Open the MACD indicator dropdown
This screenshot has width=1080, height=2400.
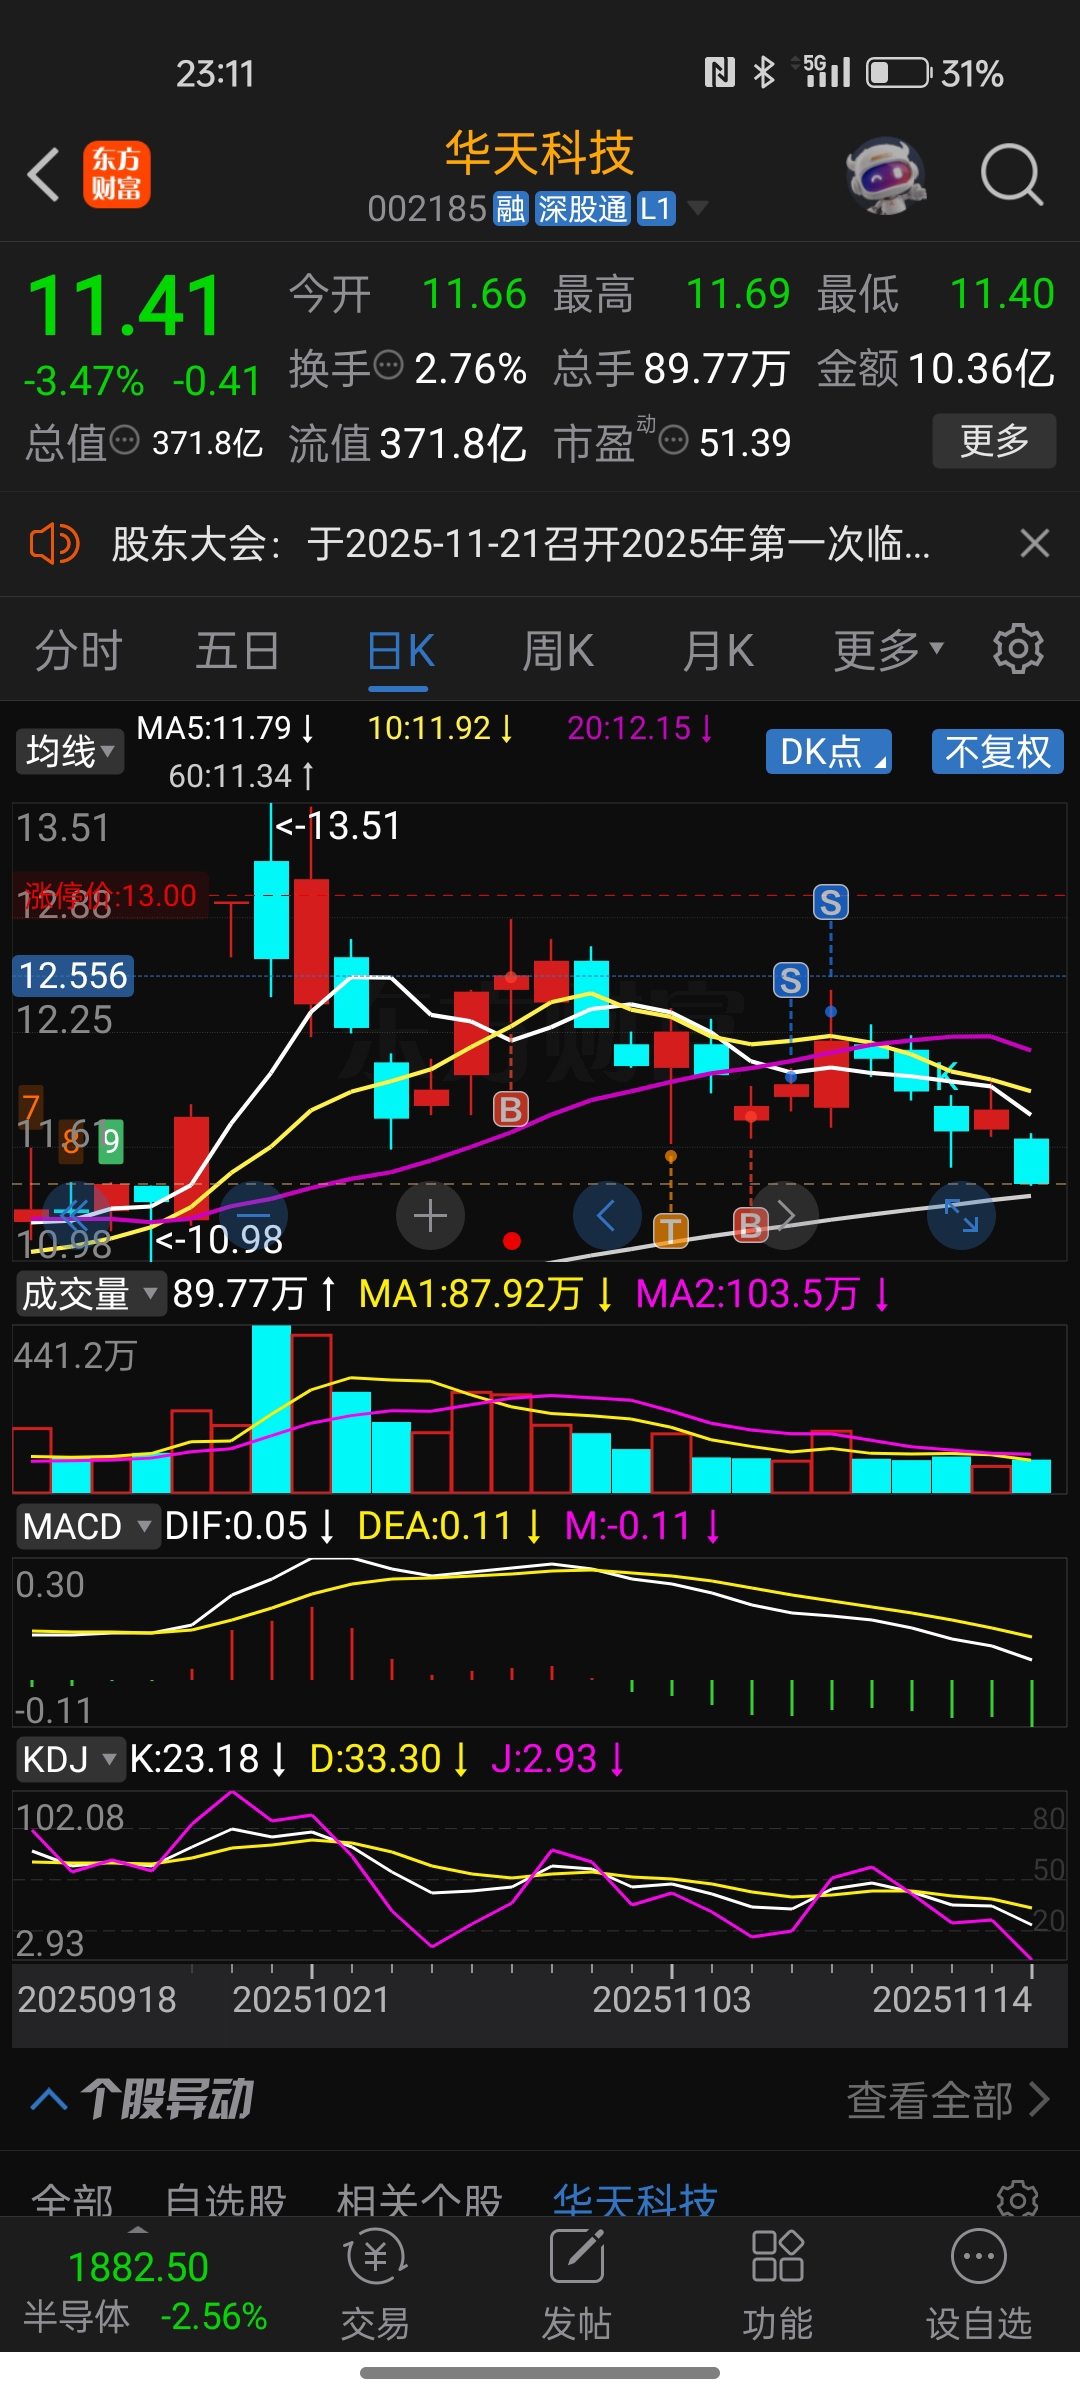pos(87,1527)
